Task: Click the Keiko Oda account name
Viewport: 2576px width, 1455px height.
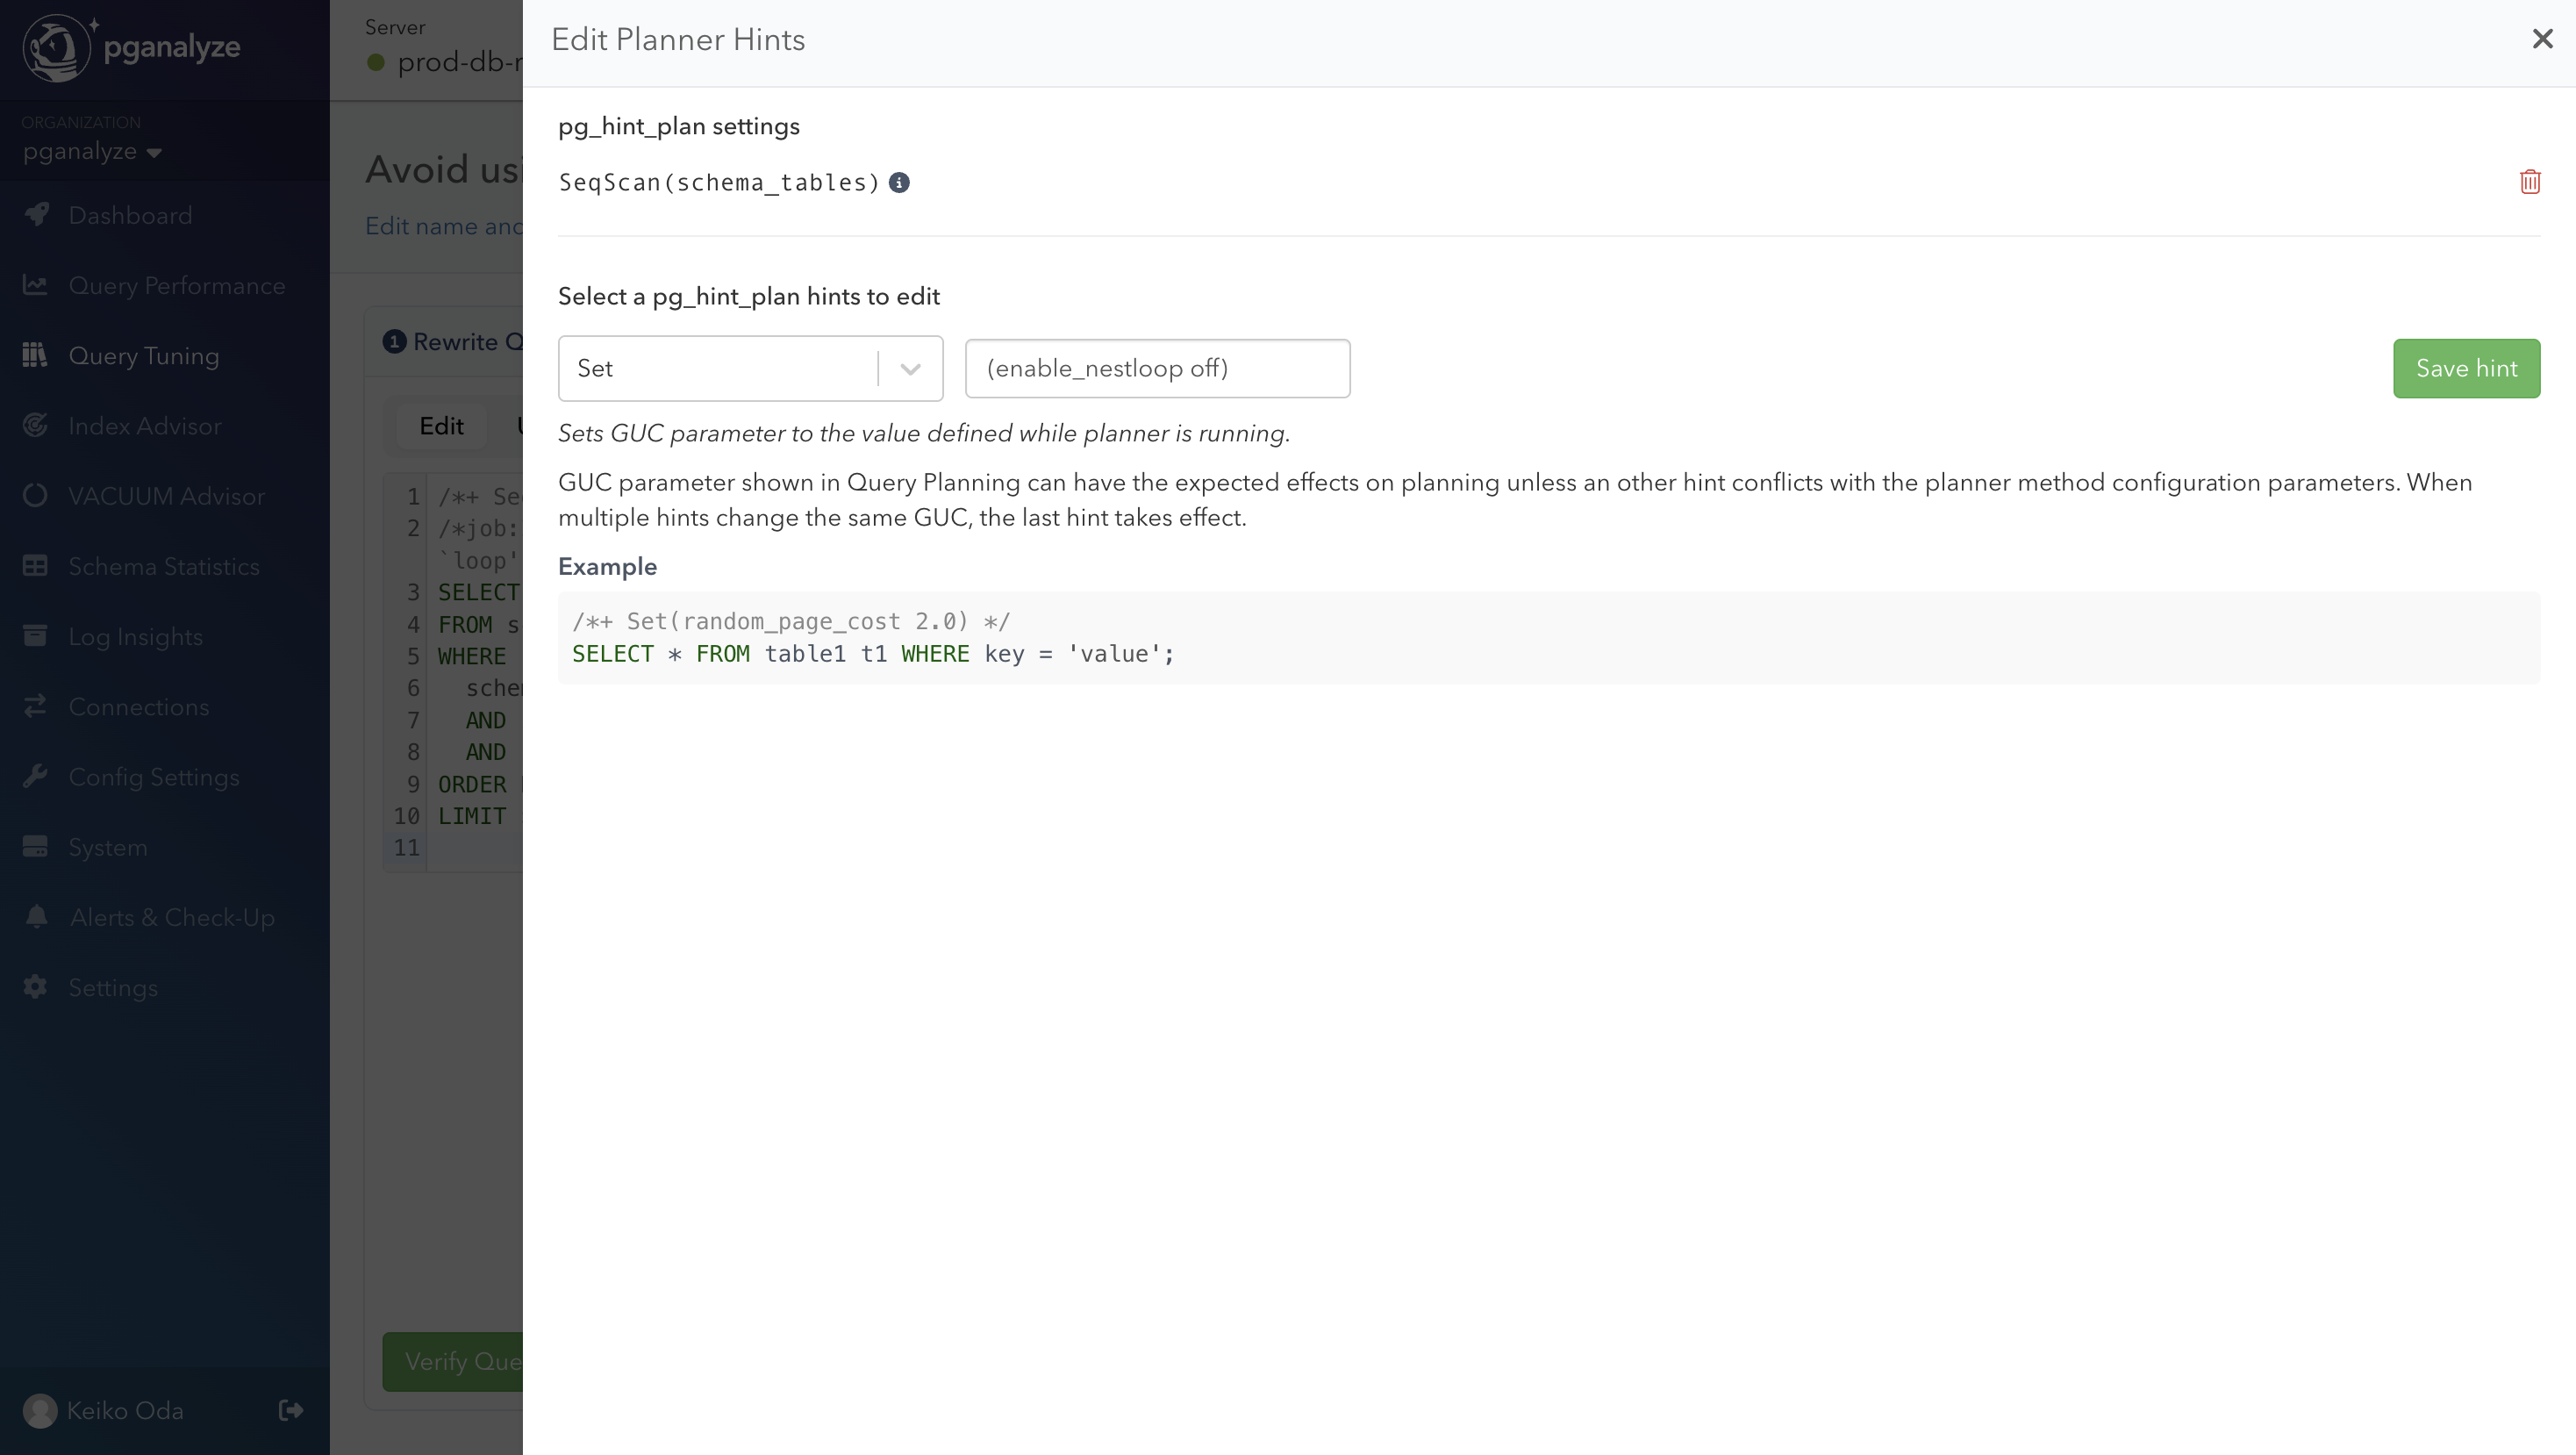Action: click(125, 1410)
